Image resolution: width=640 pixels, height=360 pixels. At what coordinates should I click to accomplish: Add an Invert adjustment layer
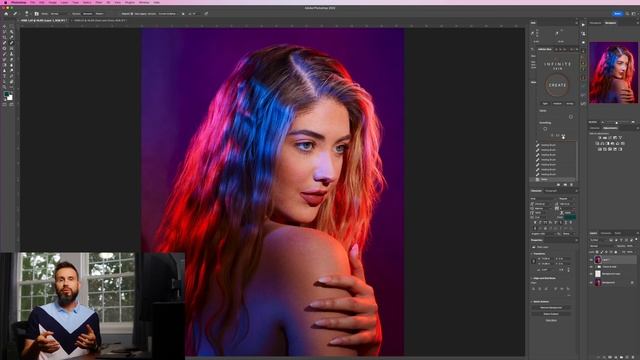(x=600, y=149)
